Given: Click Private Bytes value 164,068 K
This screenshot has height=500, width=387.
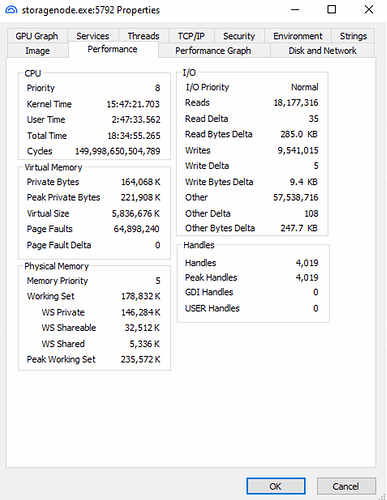Looking at the screenshot, I should click(x=141, y=182).
